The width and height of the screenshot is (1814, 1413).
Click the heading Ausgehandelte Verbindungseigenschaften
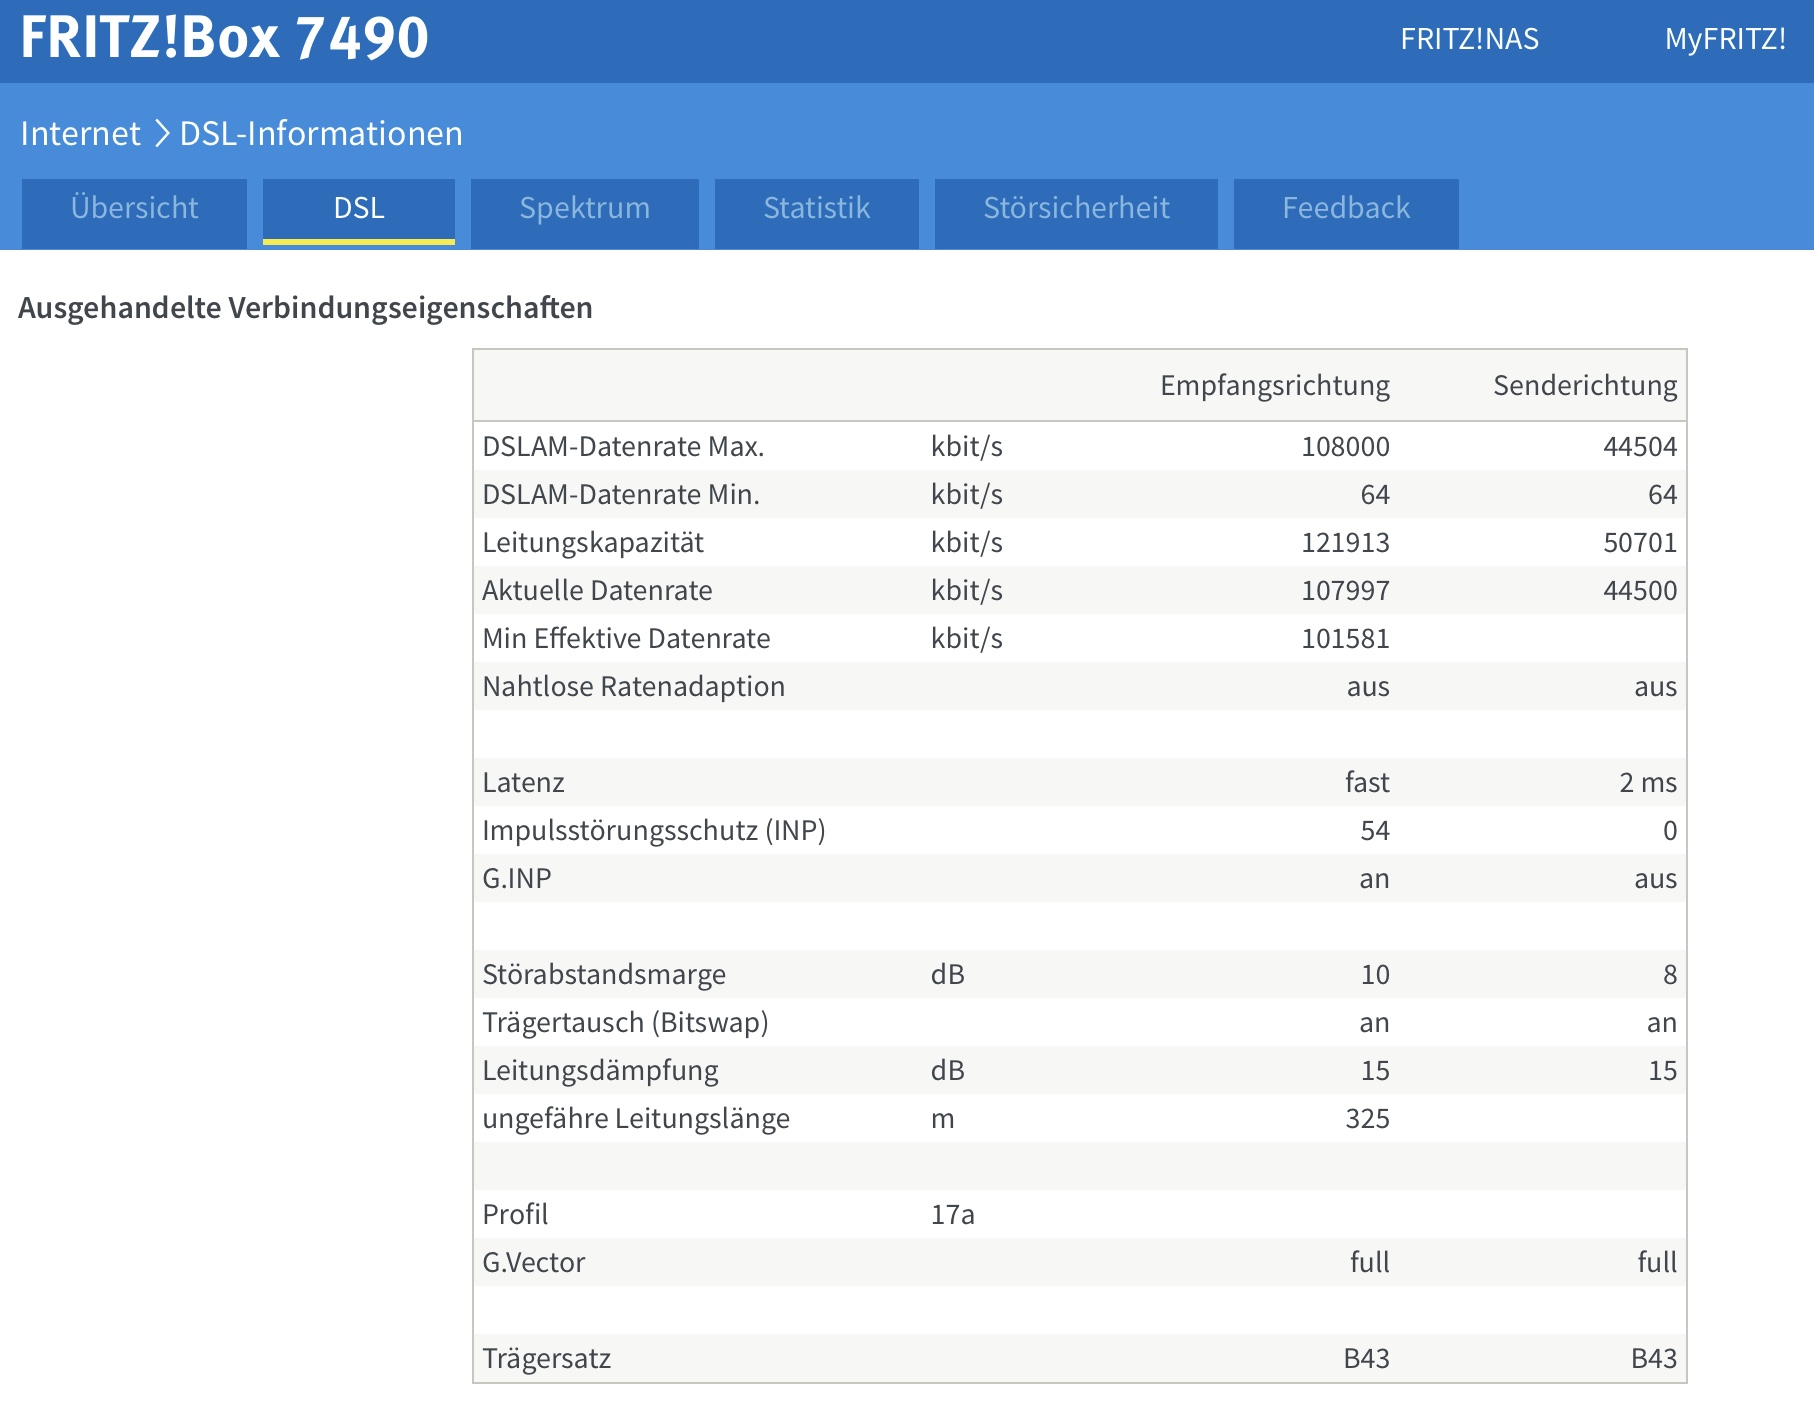305,307
